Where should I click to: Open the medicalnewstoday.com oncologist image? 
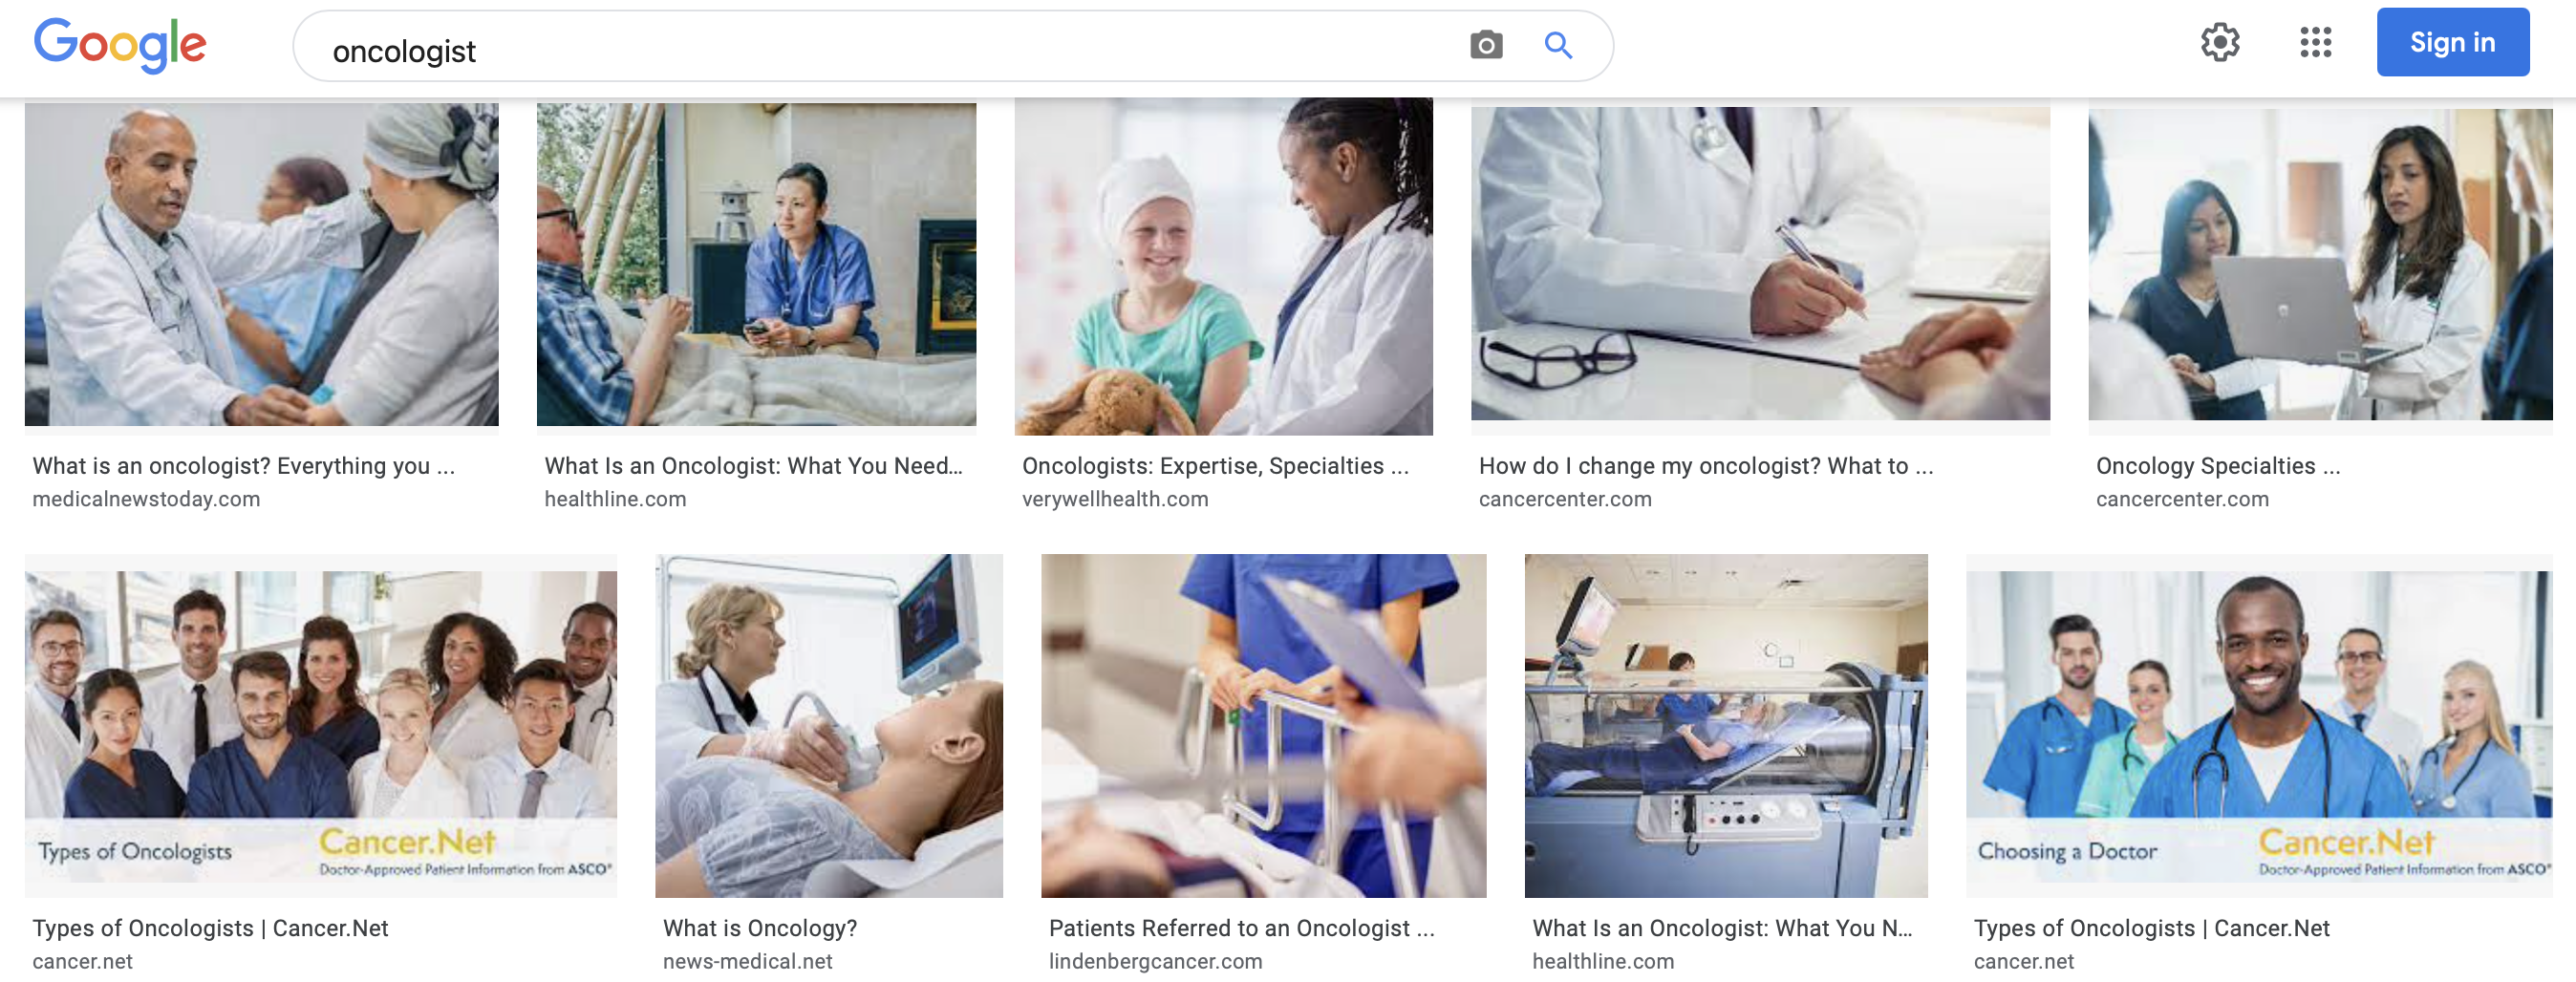click(x=262, y=264)
